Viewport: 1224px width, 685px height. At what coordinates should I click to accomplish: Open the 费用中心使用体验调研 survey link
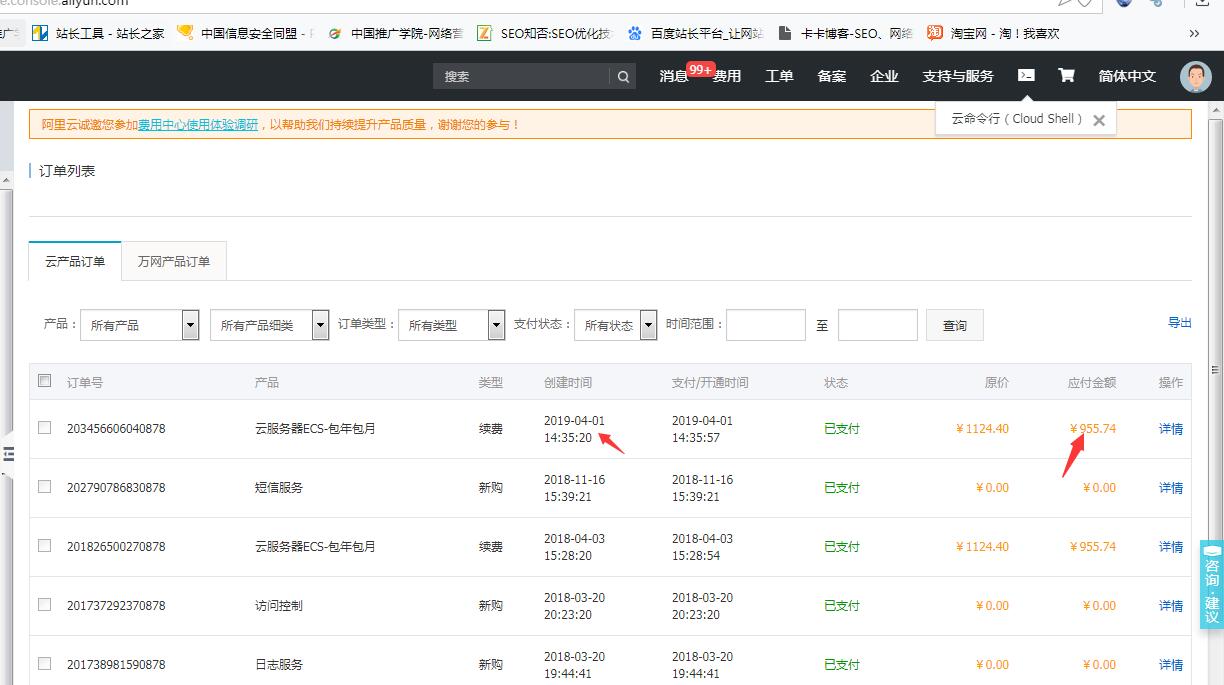[198, 125]
